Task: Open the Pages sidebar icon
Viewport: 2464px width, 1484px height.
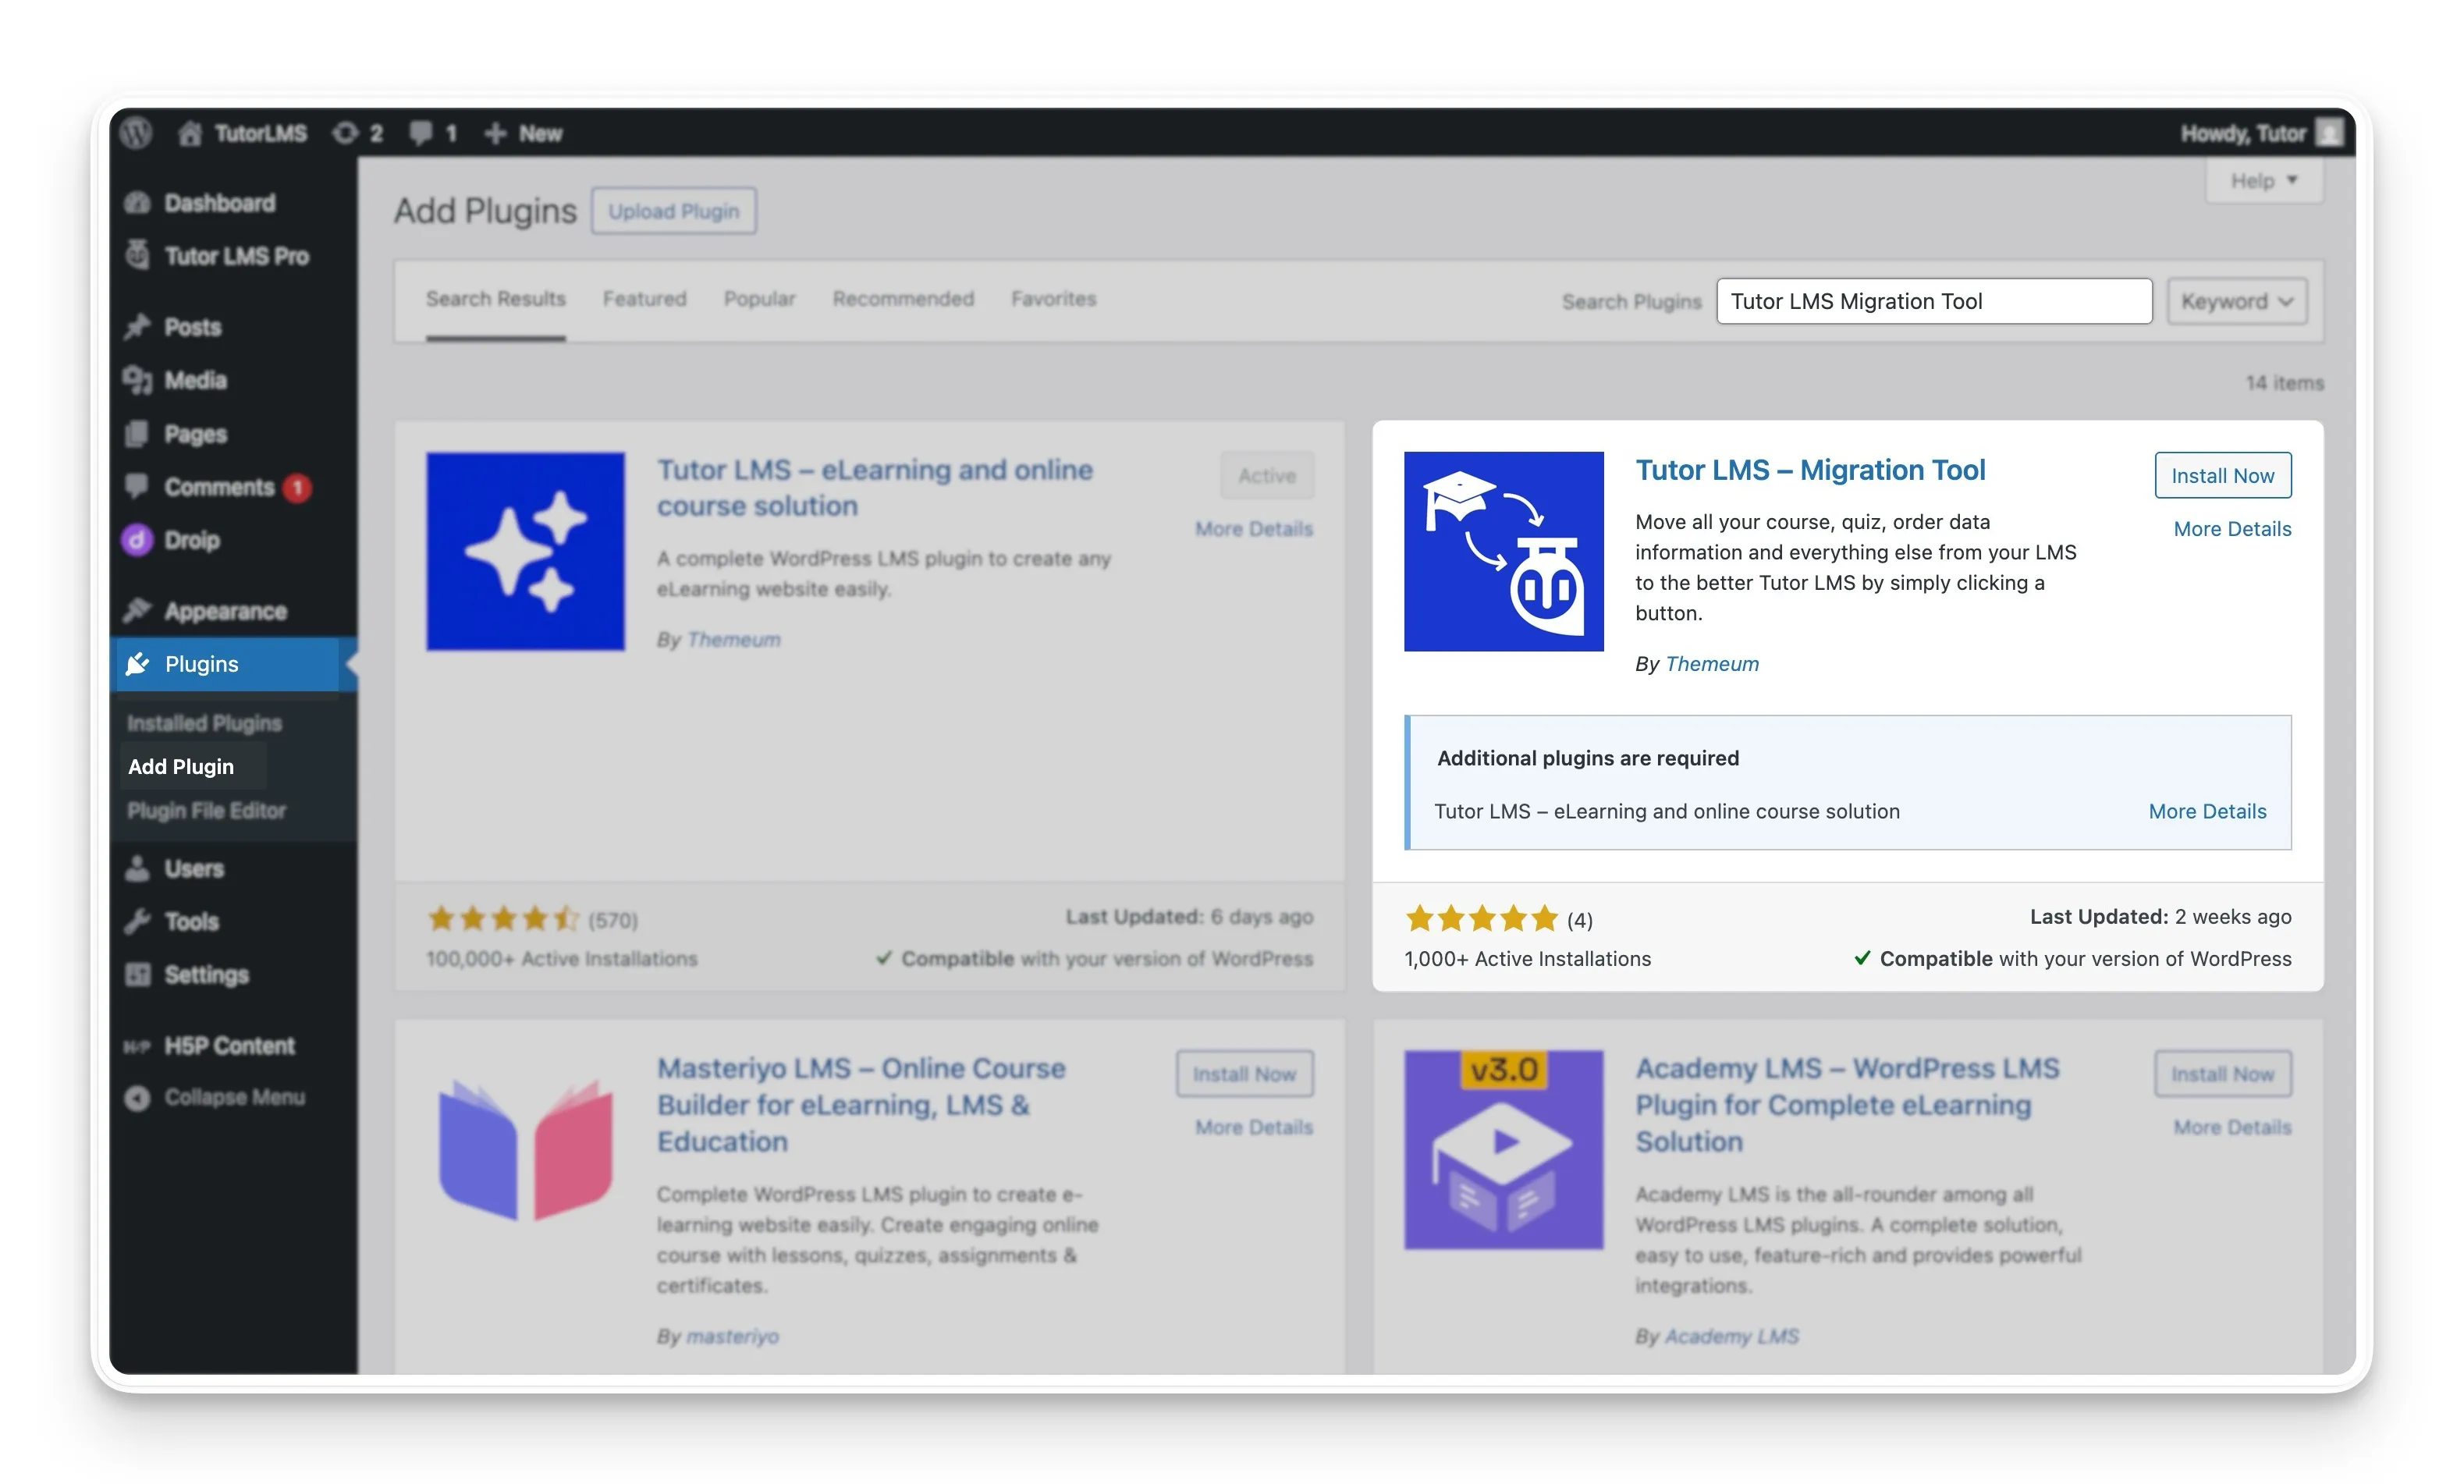Action: (137, 434)
